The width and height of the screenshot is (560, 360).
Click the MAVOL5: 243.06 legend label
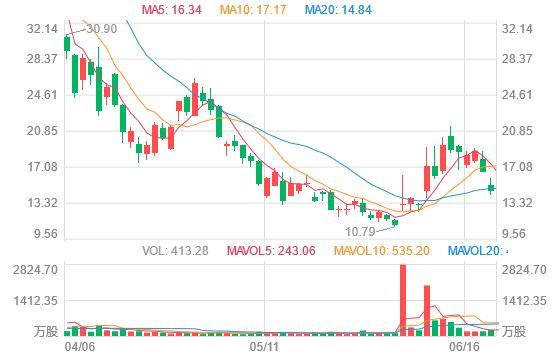pyautogui.click(x=271, y=251)
